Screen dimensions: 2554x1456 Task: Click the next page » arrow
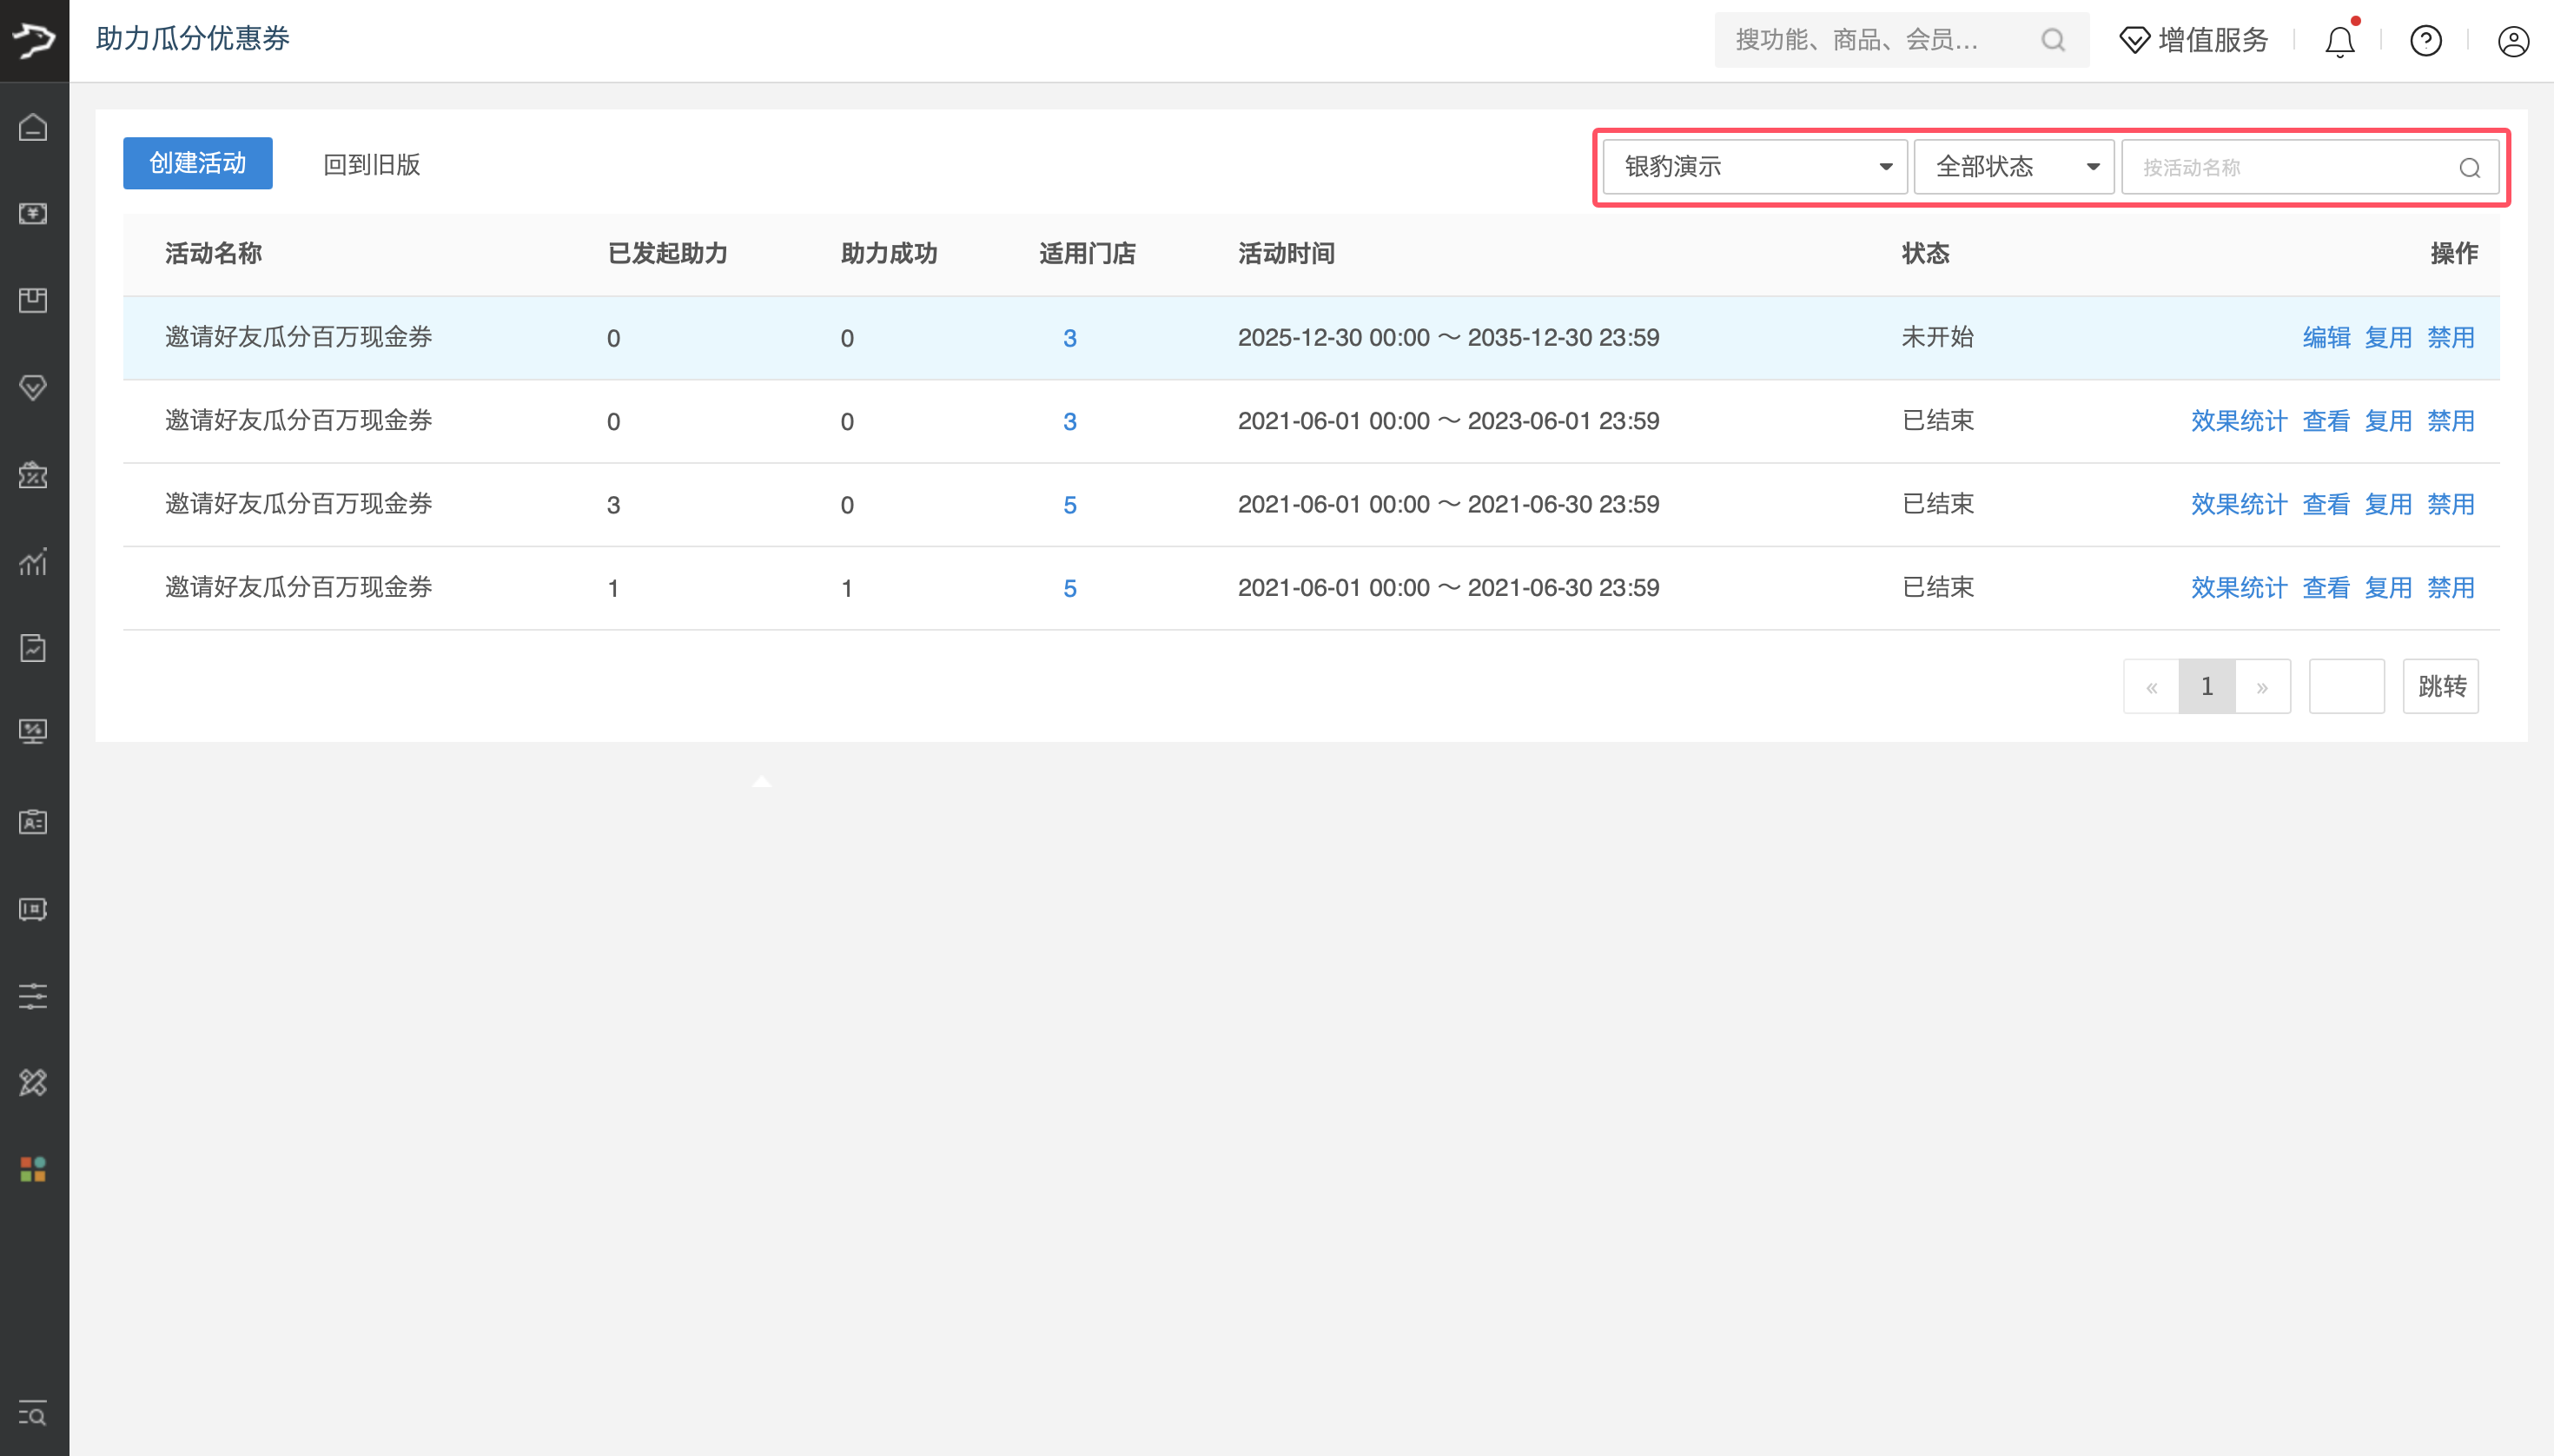[2262, 686]
